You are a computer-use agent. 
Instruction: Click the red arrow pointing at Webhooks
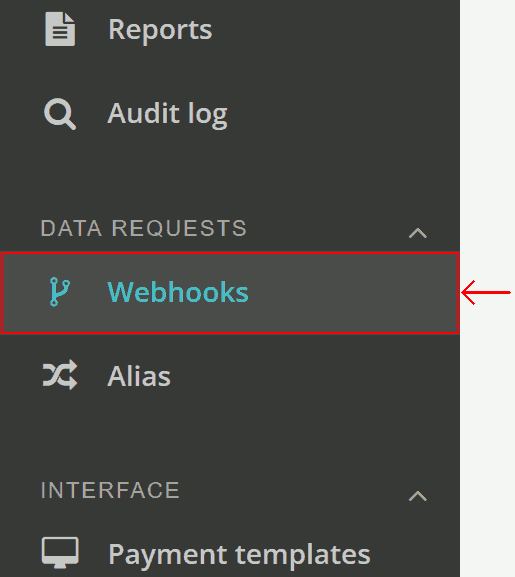486,293
